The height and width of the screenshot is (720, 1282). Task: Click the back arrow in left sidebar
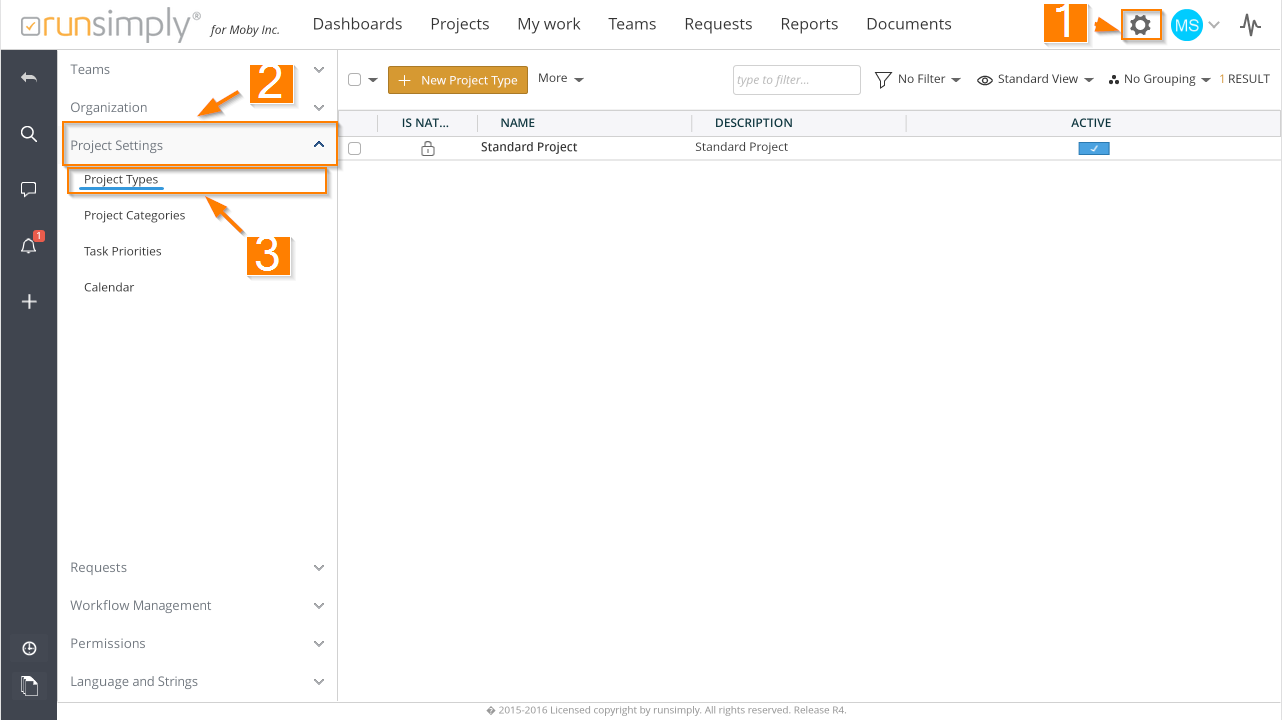29,77
